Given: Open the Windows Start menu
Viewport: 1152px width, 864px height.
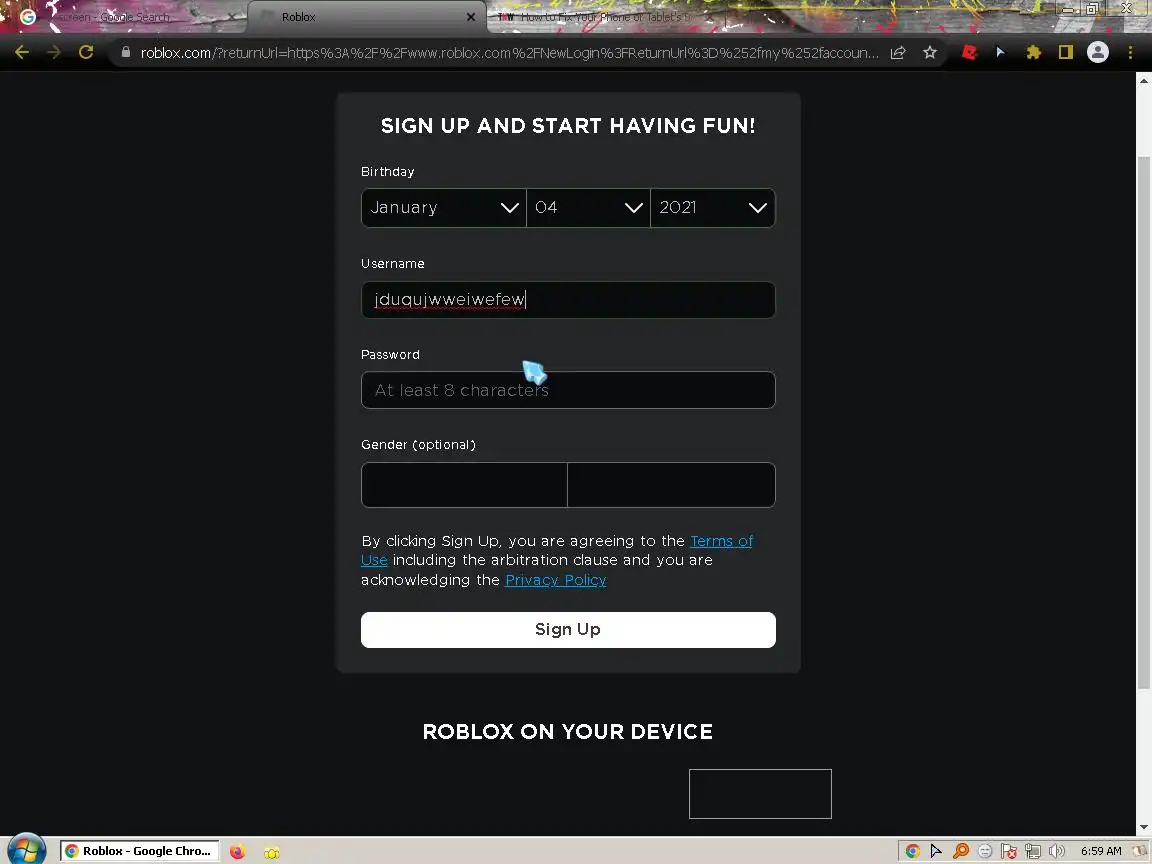Looking at the screenshot, I should click(x=26, y=850).
